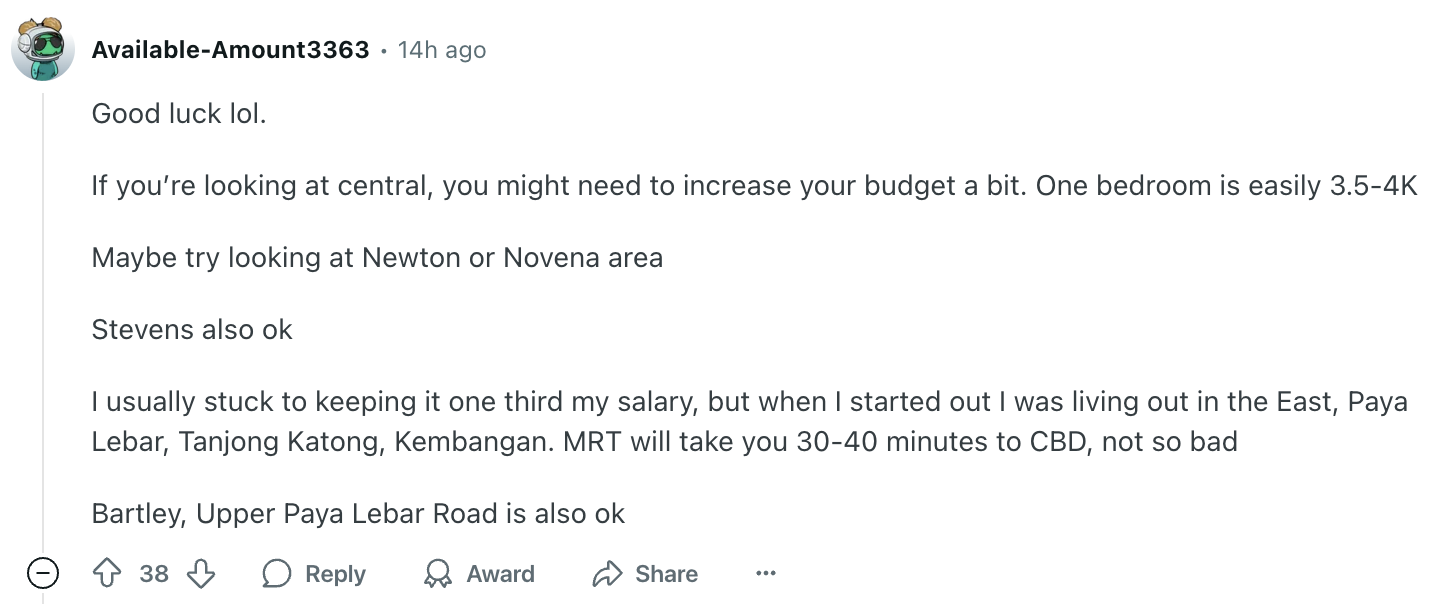The height and width of the screenshot is (604, 1456).
Task: Click the speech bubble reply icon
Action: pos(277,574)
